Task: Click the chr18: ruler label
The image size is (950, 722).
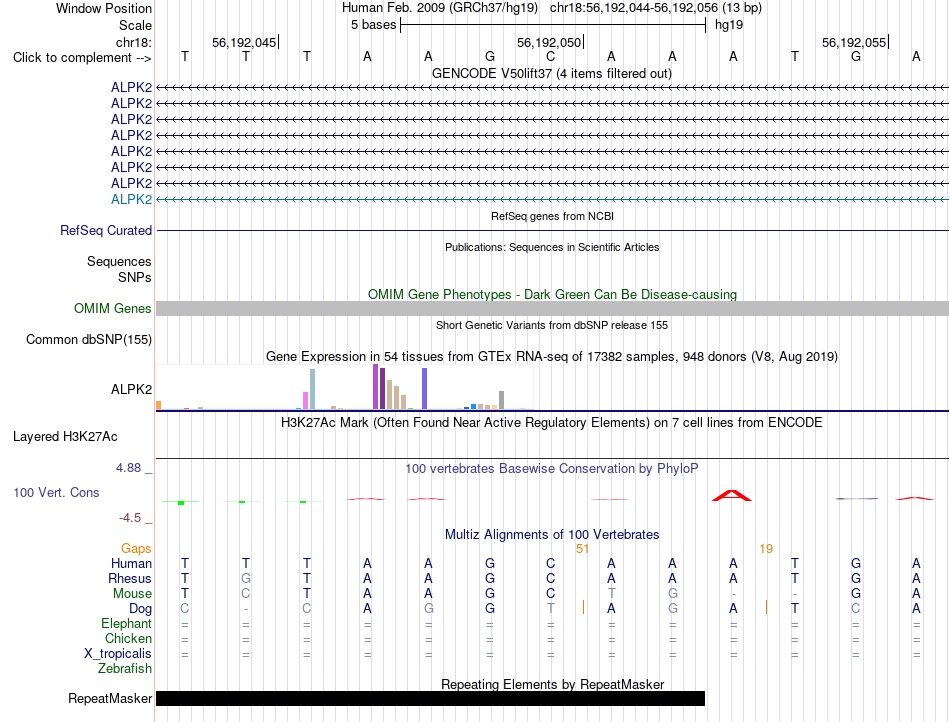Action: [133, 42]
